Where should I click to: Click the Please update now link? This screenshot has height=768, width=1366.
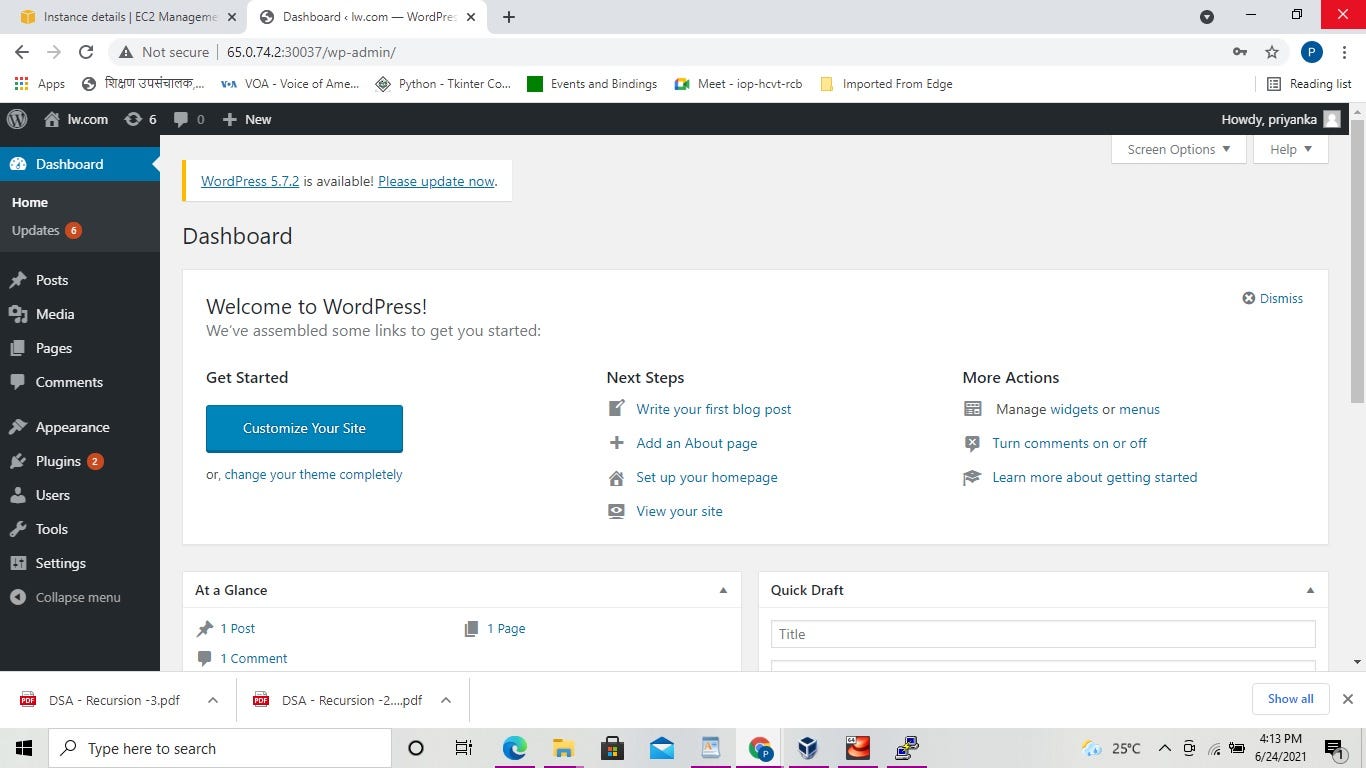tap(436, 181)
